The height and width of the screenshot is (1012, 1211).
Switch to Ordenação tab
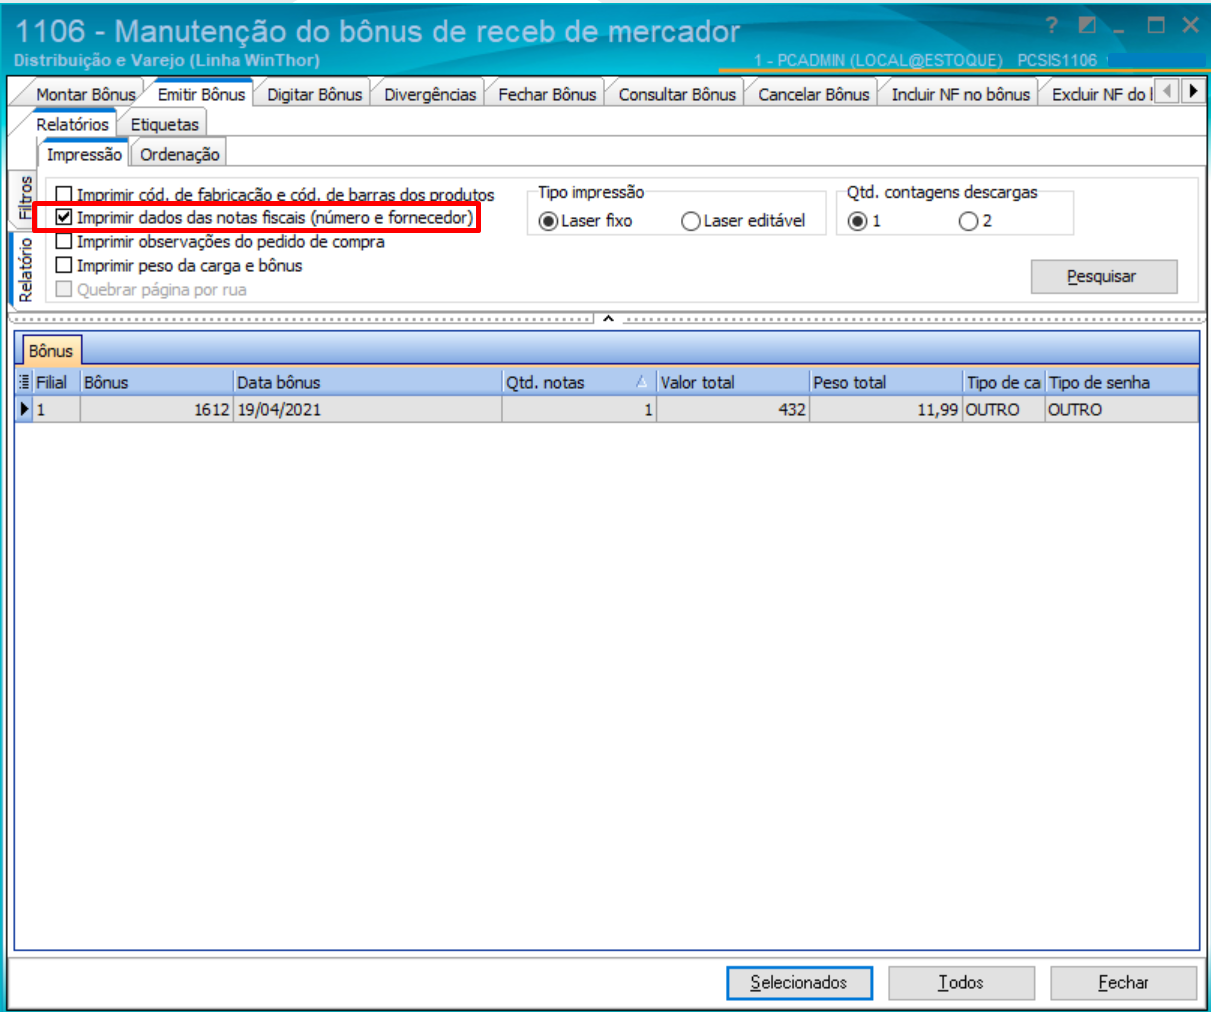tap(180, 154)
